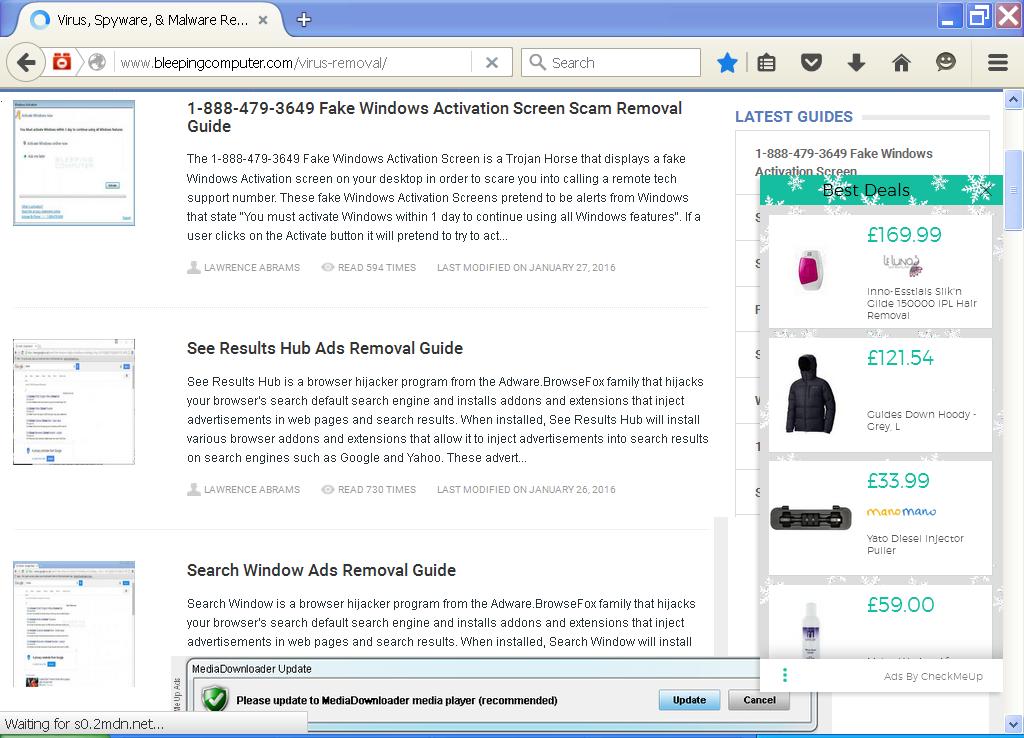Image resolution: width=1024 pixels, height=738 pixels.
Task: Cancel the MediaDownloader Update popup
Action: pyautogui.click(x=759, y=700)
